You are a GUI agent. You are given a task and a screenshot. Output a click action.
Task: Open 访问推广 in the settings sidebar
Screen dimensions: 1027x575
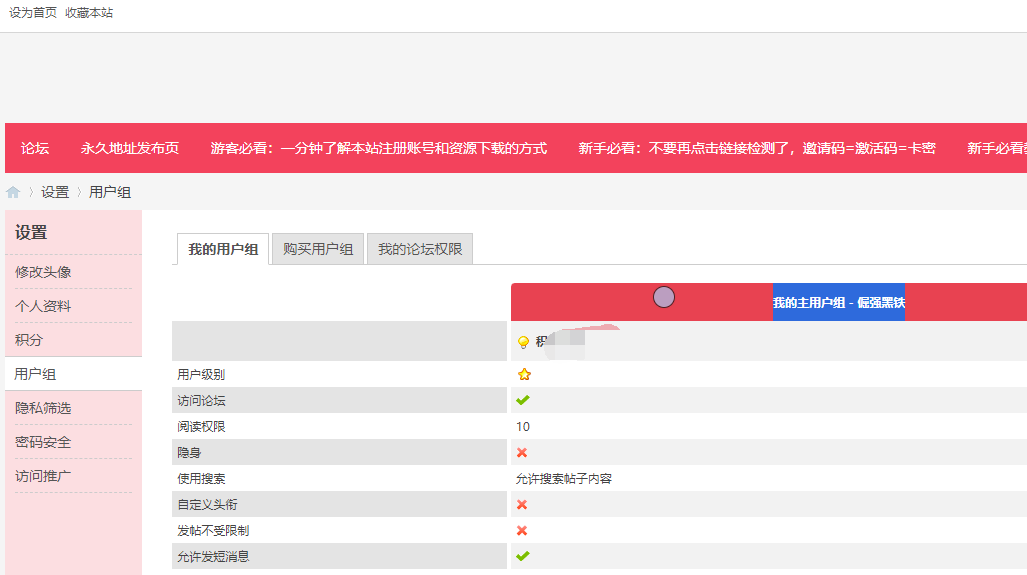tap(43, 476)
